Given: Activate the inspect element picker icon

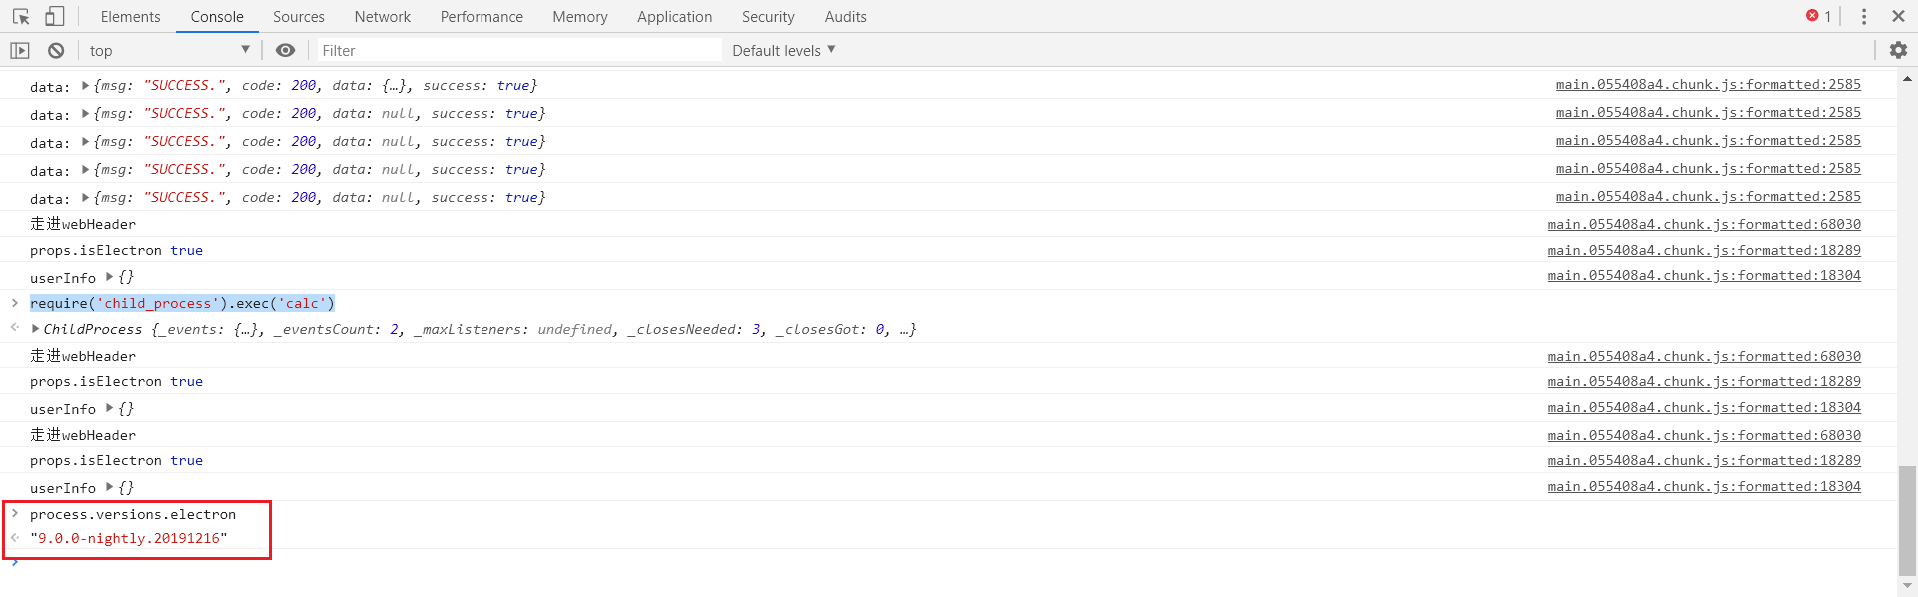Looking at the screenshot, I should [21, 16].
